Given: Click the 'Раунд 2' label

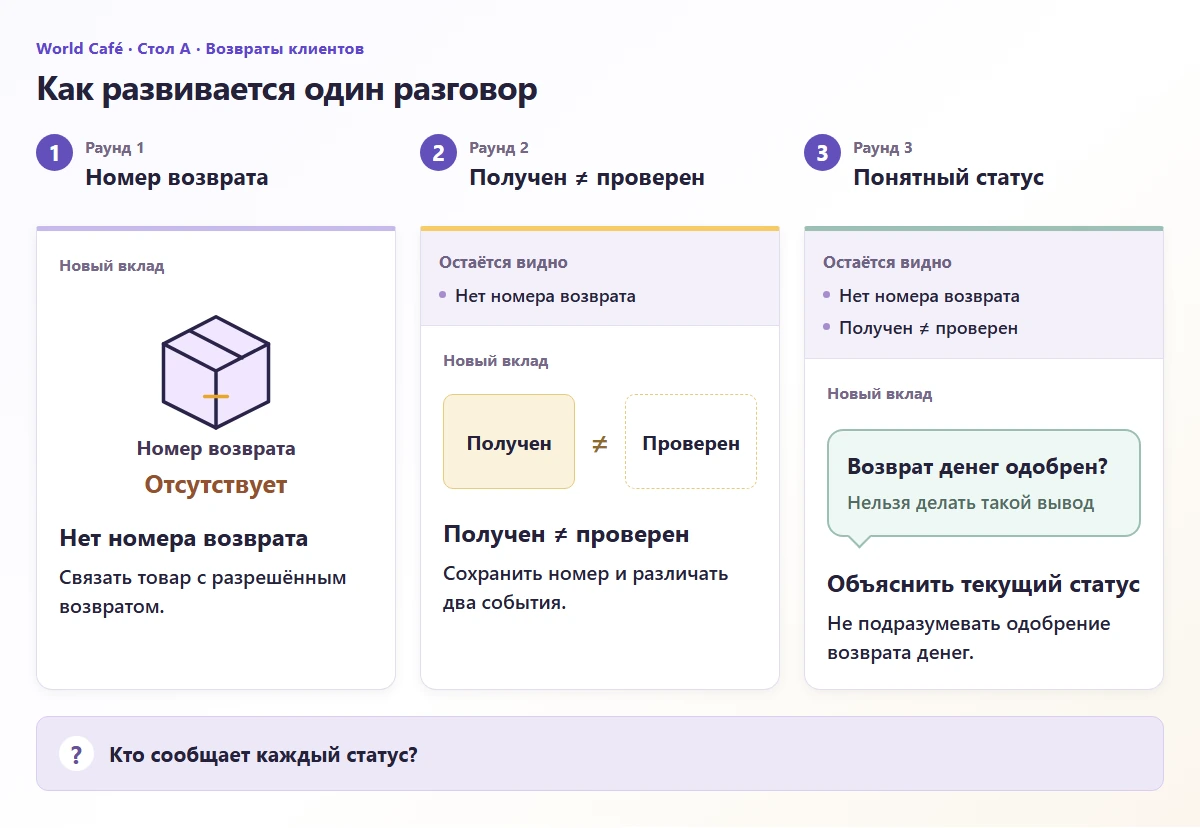Looking at the screenshot, I should click(x=499, y=148).
